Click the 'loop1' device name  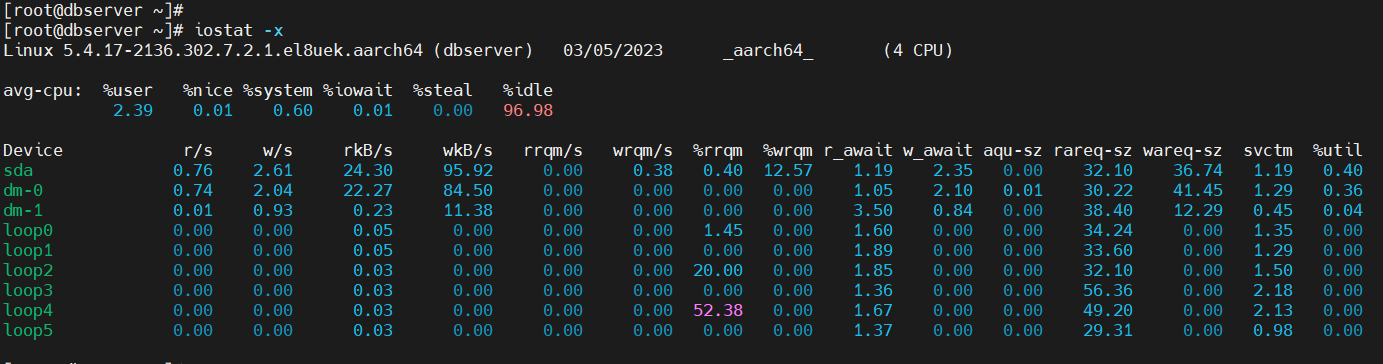[x=28, y=250]
